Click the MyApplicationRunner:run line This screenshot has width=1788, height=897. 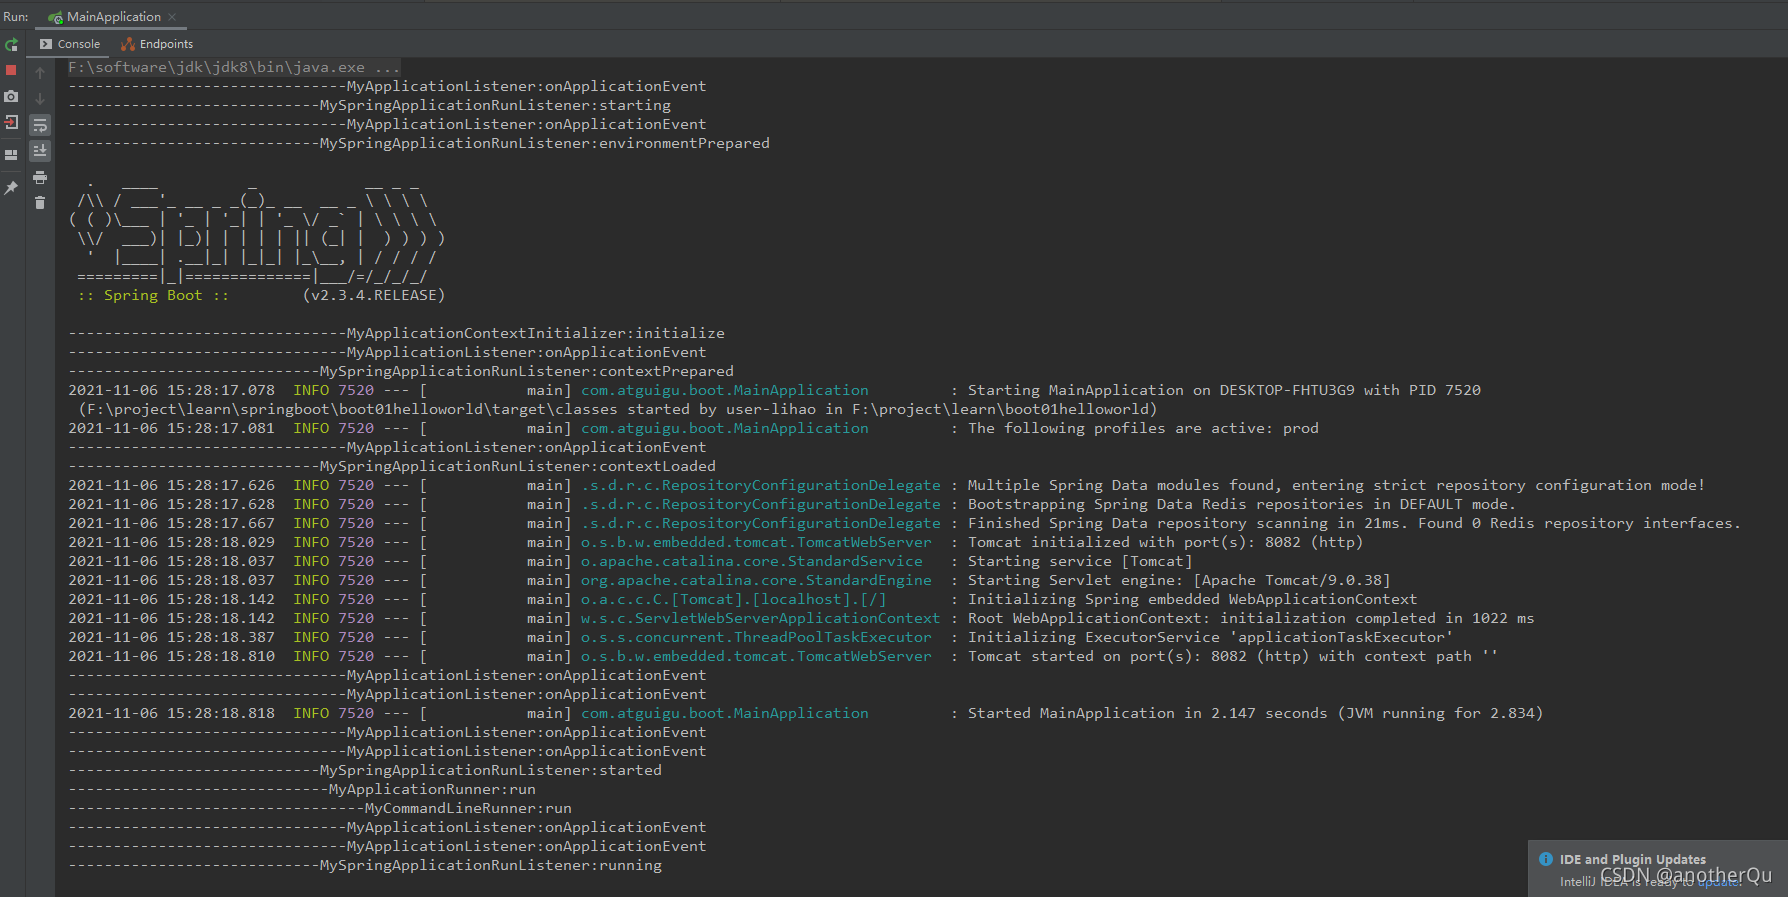pos(302,789)
